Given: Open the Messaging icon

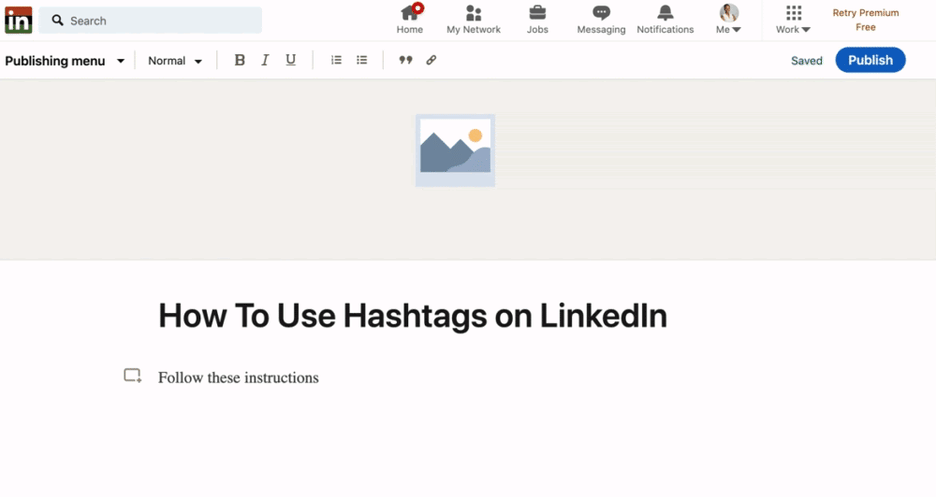Looking at the screenshot, I should click(601, 14).
